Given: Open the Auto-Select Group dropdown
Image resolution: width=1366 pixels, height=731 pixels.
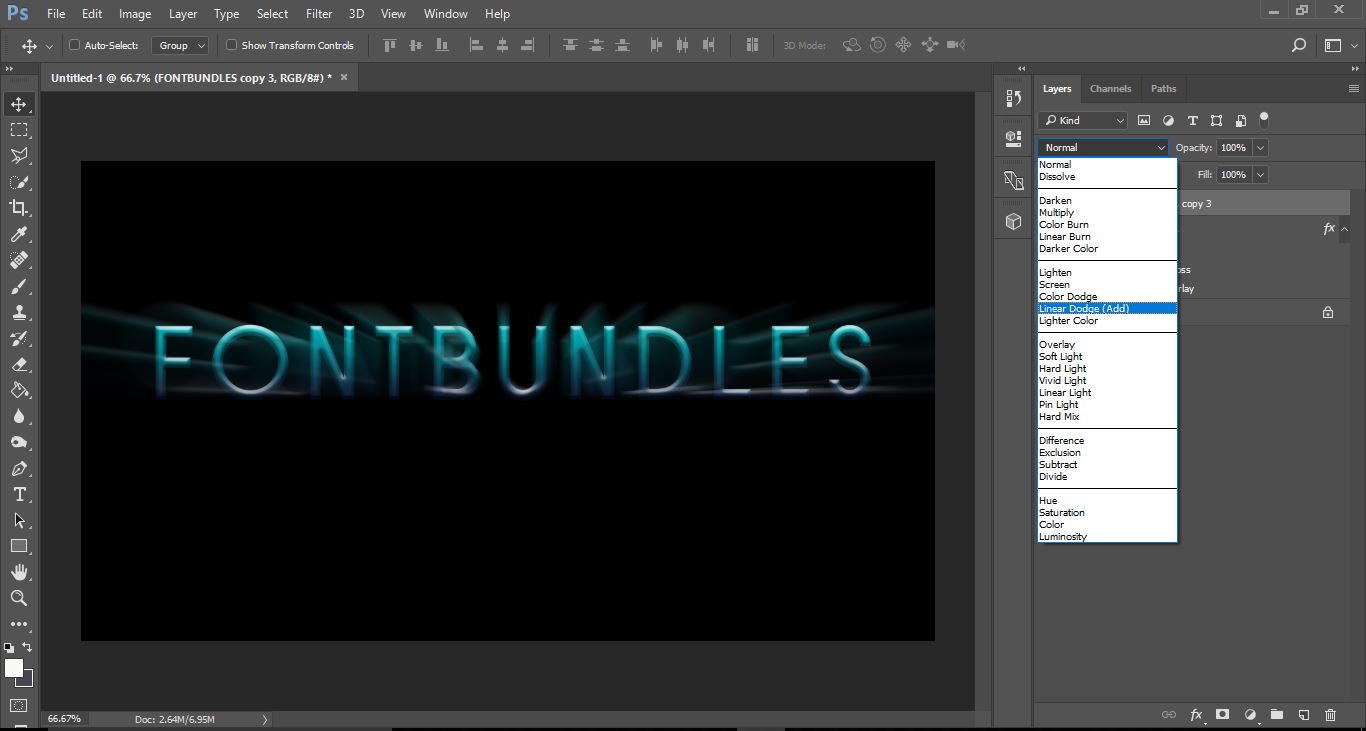Looking at the screenshot, I should [180, 45].
